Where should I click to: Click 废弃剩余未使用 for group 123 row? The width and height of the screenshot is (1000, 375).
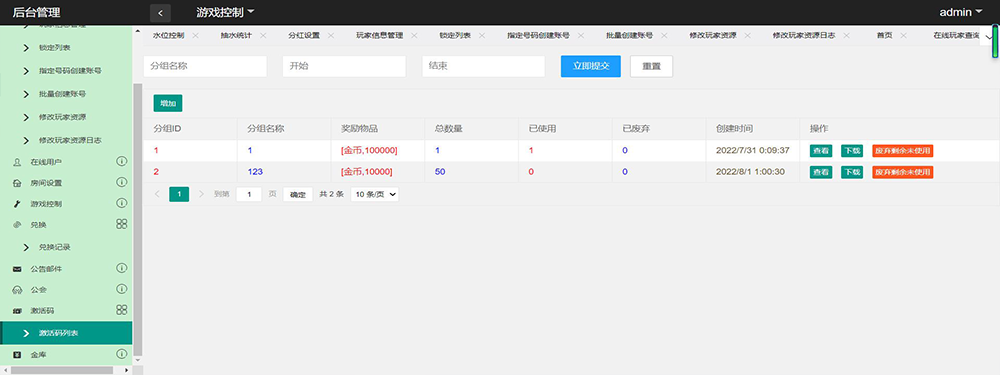click(902, 172)
